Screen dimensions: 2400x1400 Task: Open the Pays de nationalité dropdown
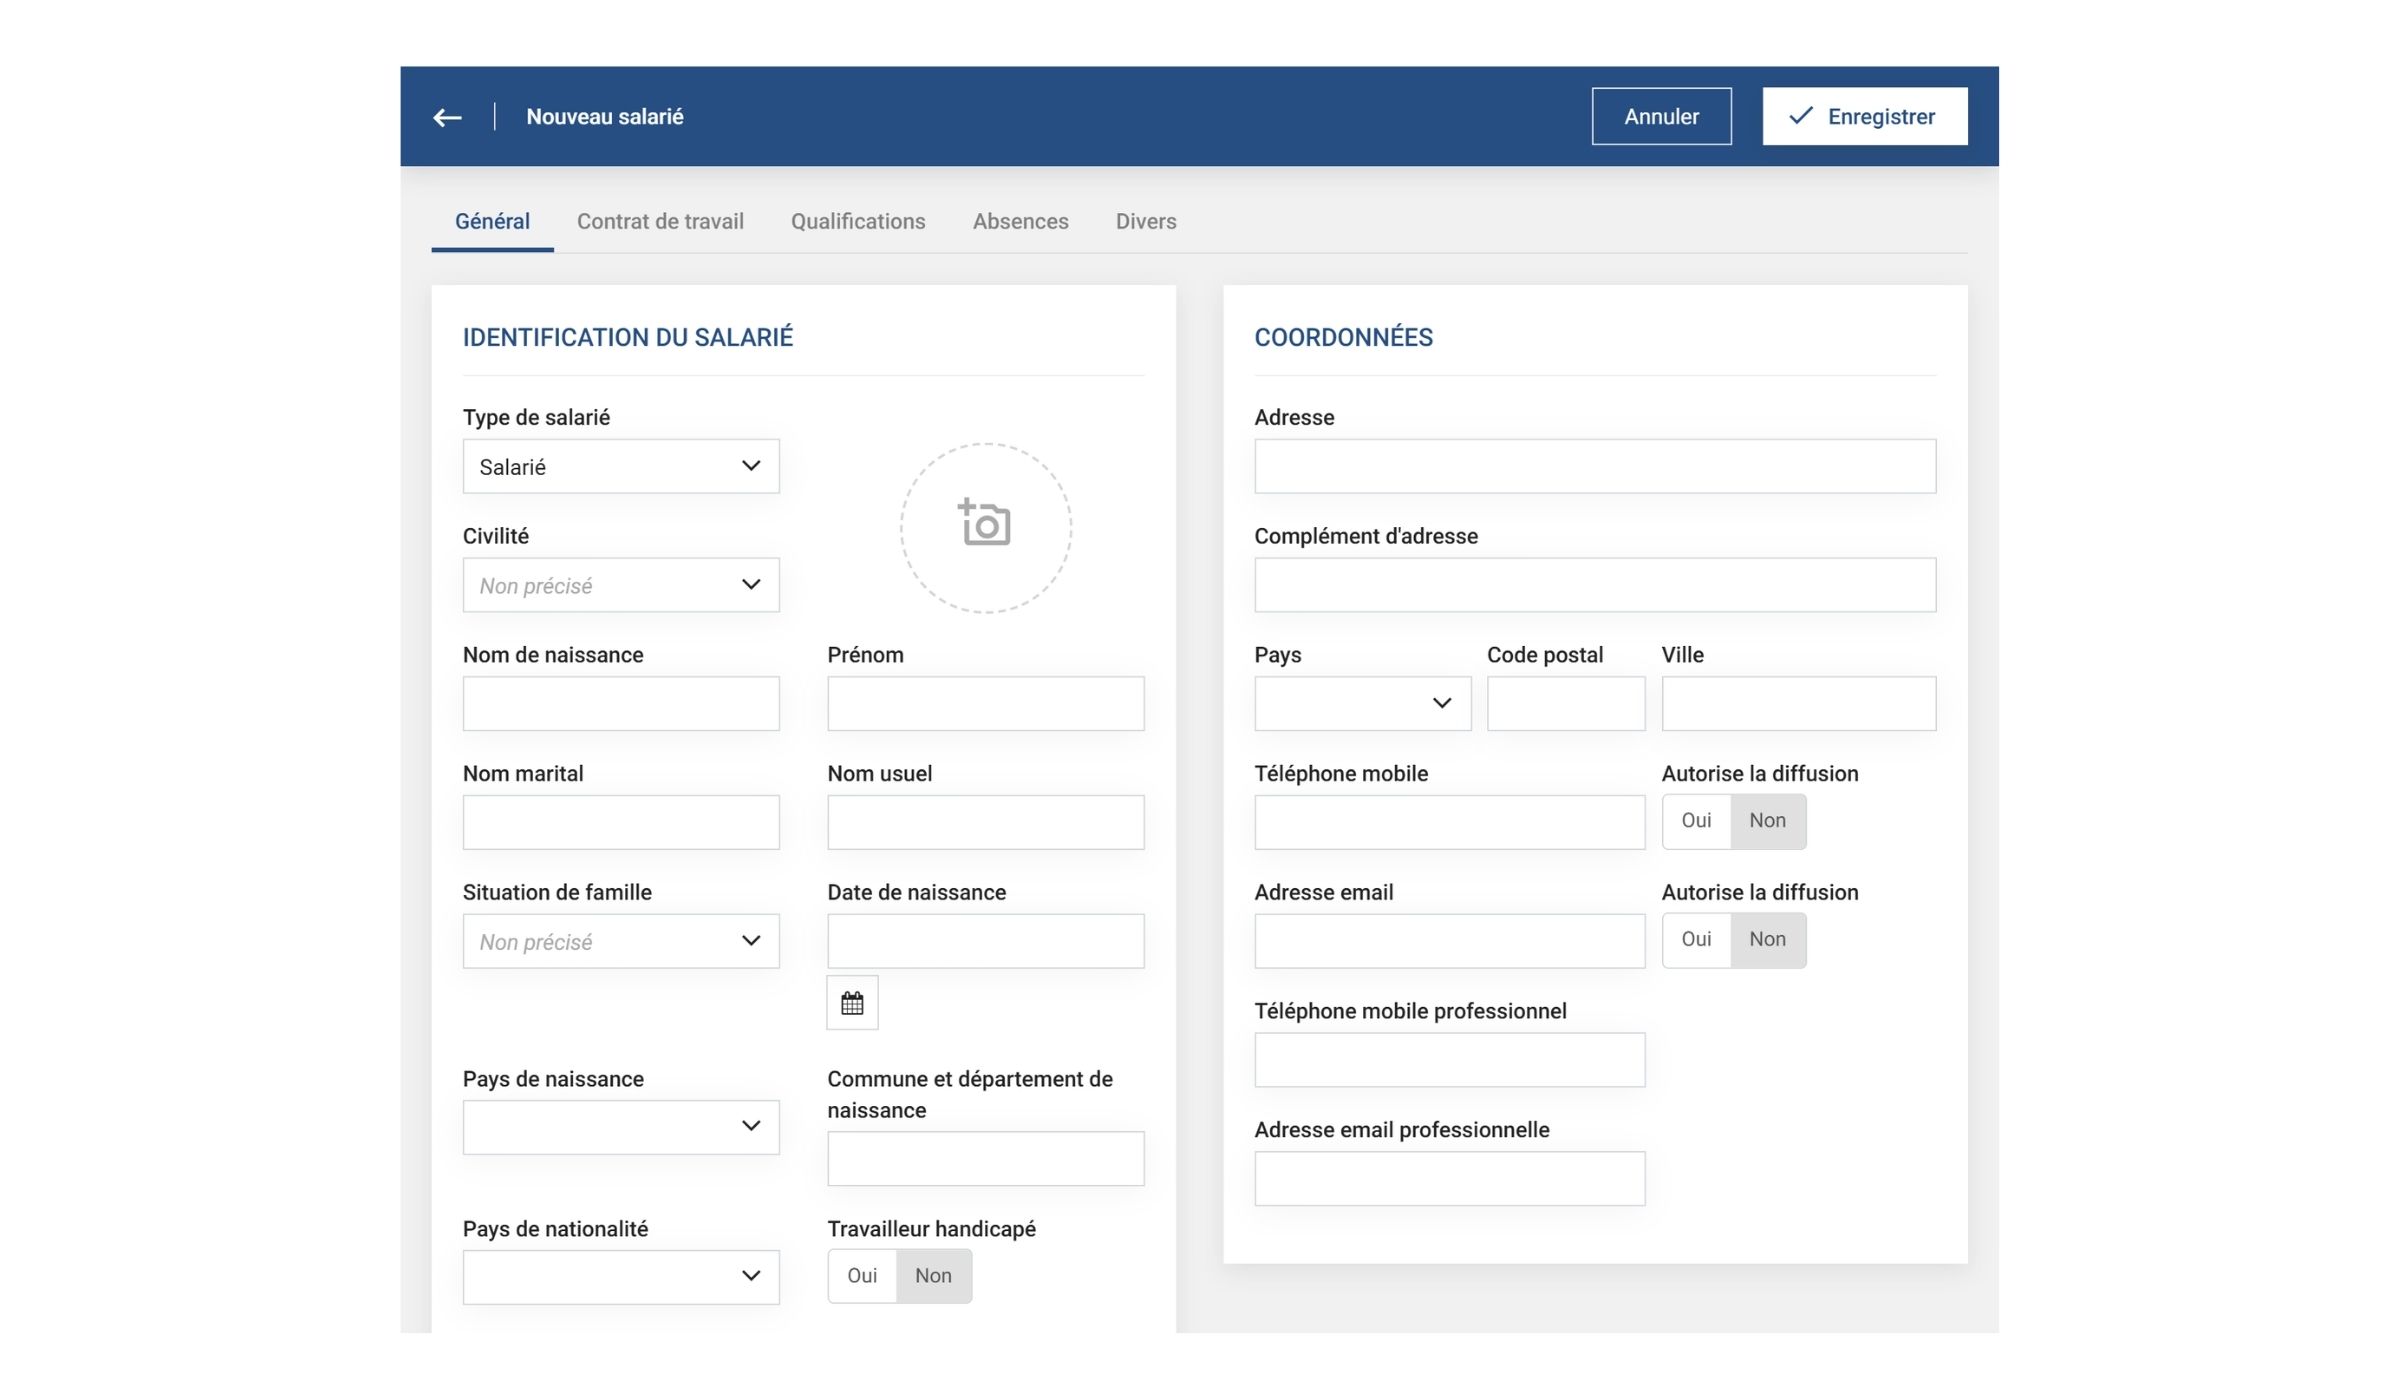pos(620,1276)
